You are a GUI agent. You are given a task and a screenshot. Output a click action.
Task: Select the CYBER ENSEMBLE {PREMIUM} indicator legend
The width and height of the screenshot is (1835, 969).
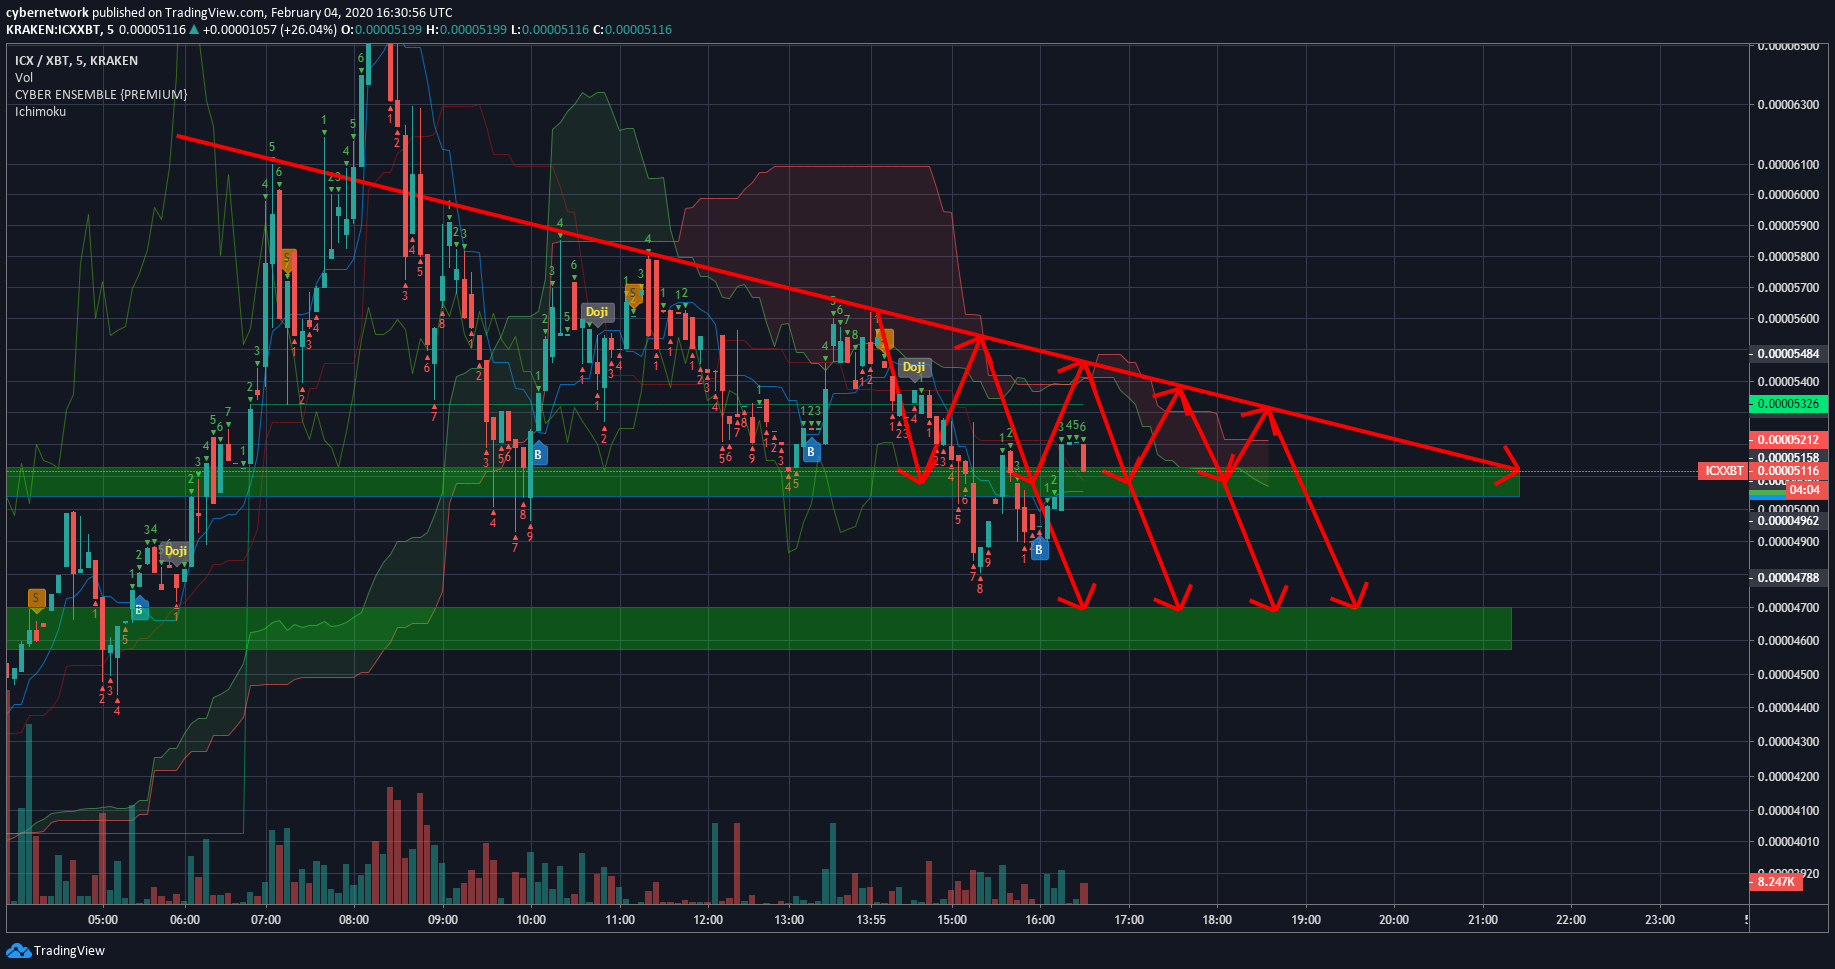pos(101,95)
